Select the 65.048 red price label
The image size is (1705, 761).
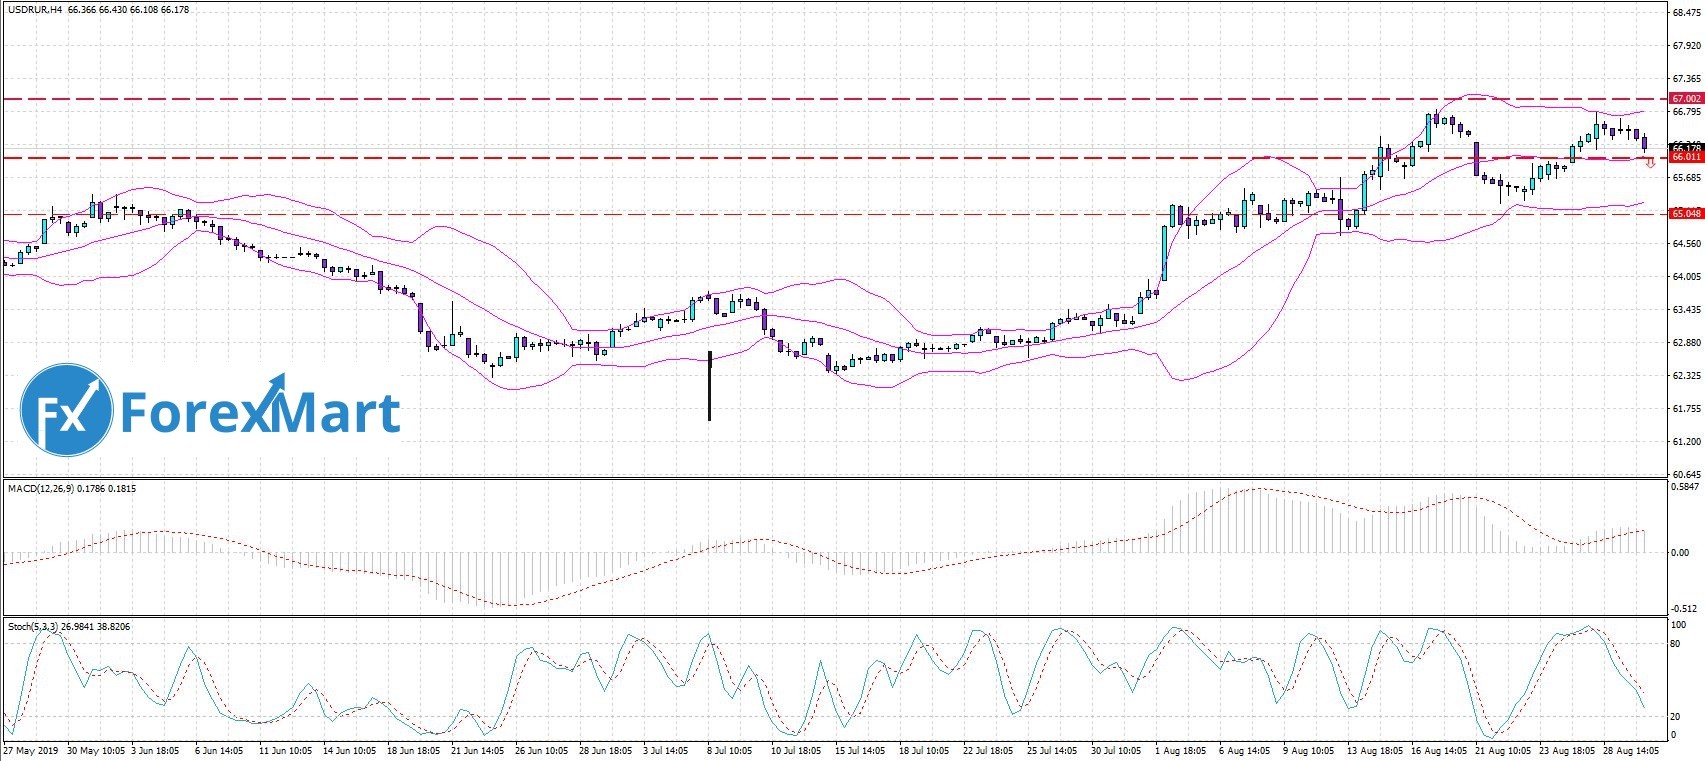tap(1686, 214)
